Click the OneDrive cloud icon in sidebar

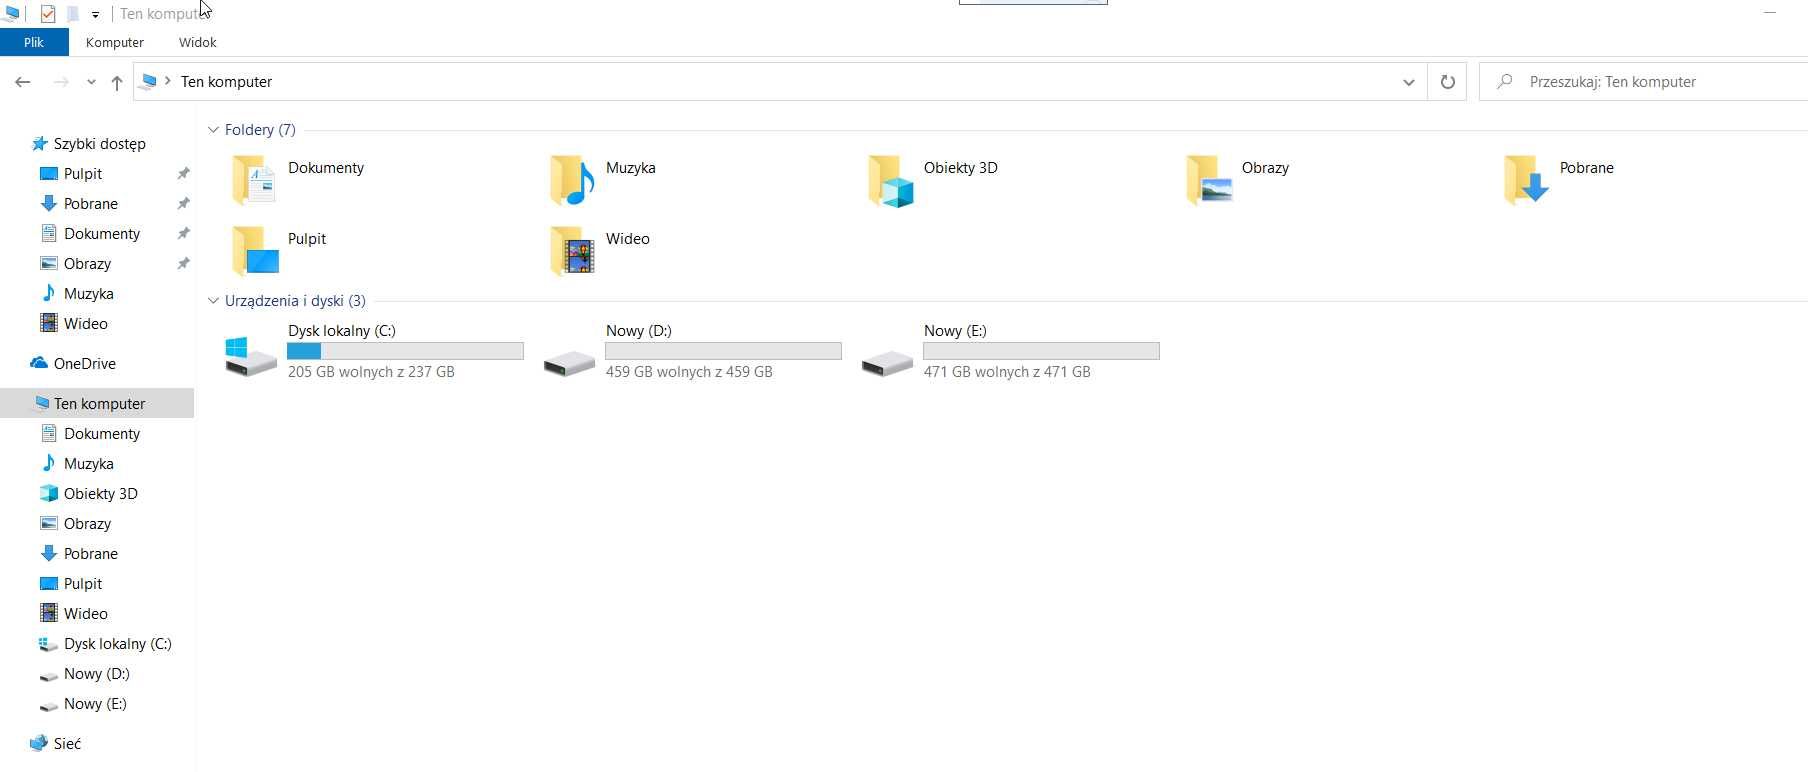point(39,363)
